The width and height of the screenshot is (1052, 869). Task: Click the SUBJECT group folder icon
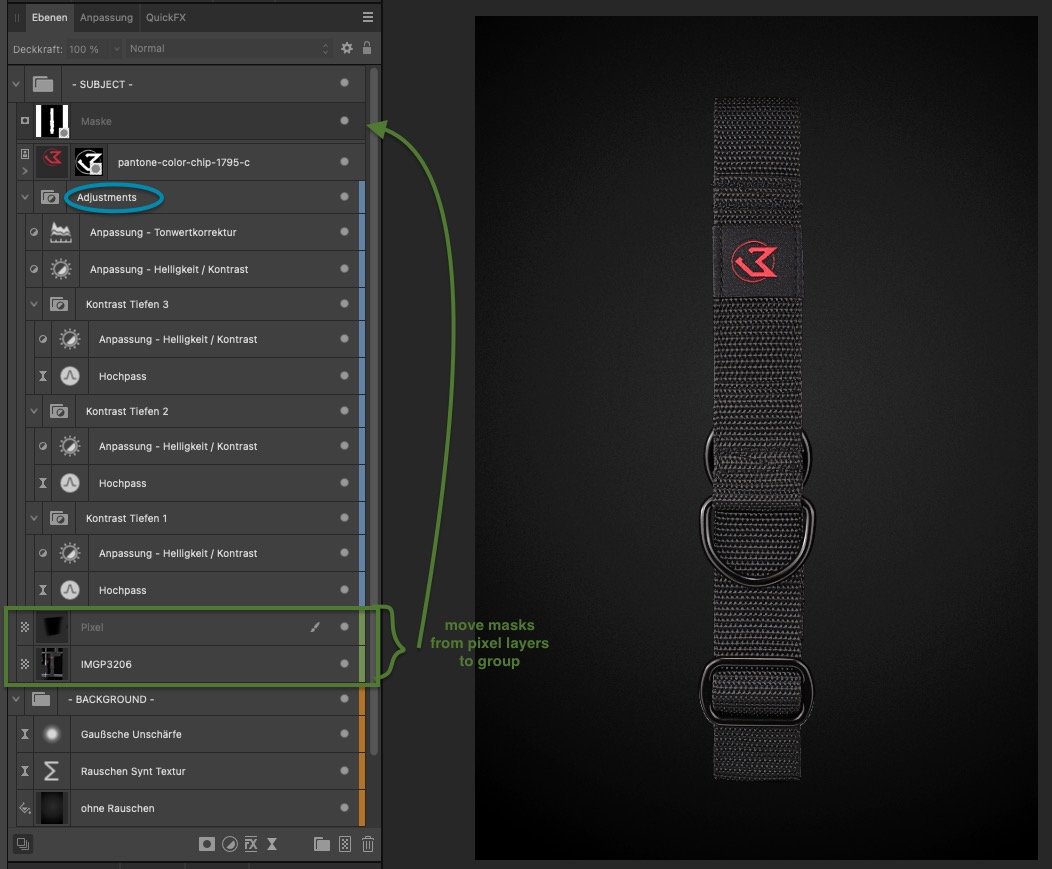coord(43,84)
